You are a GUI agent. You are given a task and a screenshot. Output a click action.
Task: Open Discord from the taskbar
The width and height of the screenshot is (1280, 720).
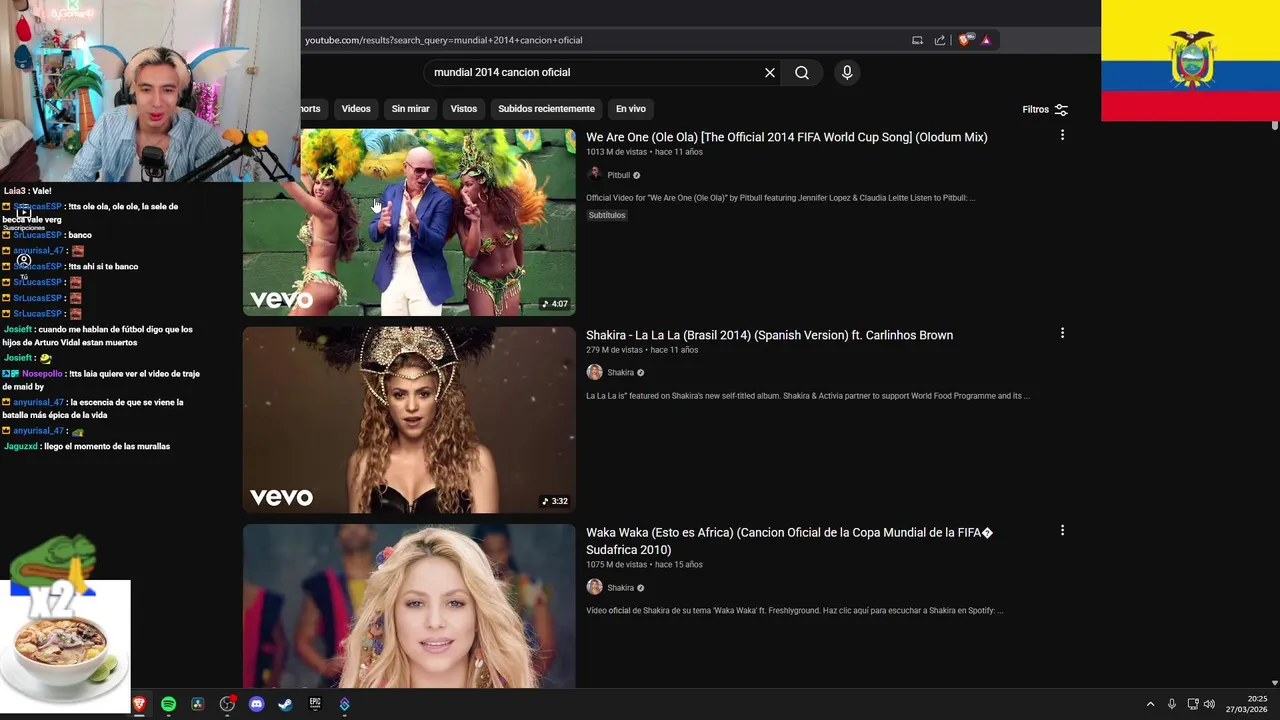click(x=256, y=704)
